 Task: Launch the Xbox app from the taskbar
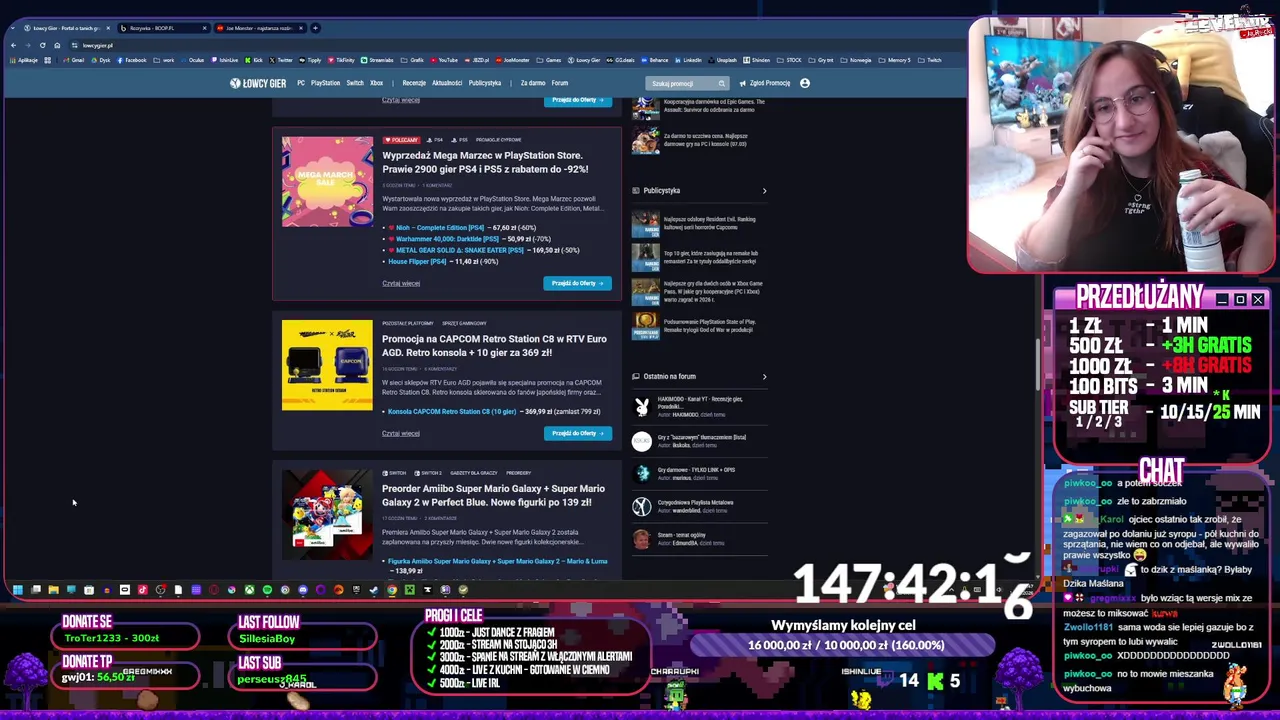[249, 590]
